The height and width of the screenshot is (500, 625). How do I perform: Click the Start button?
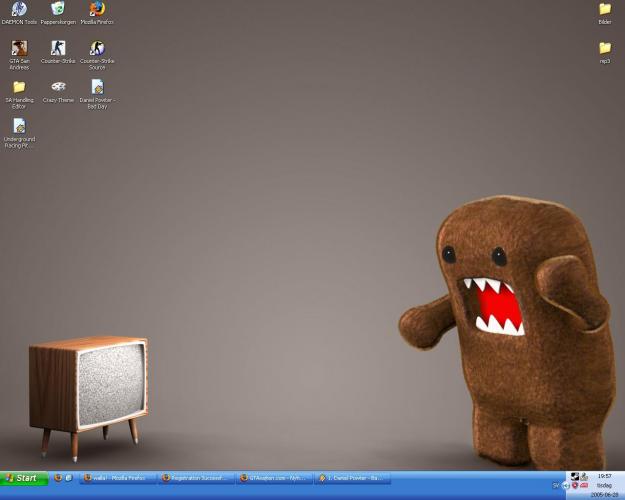(24, 478)
